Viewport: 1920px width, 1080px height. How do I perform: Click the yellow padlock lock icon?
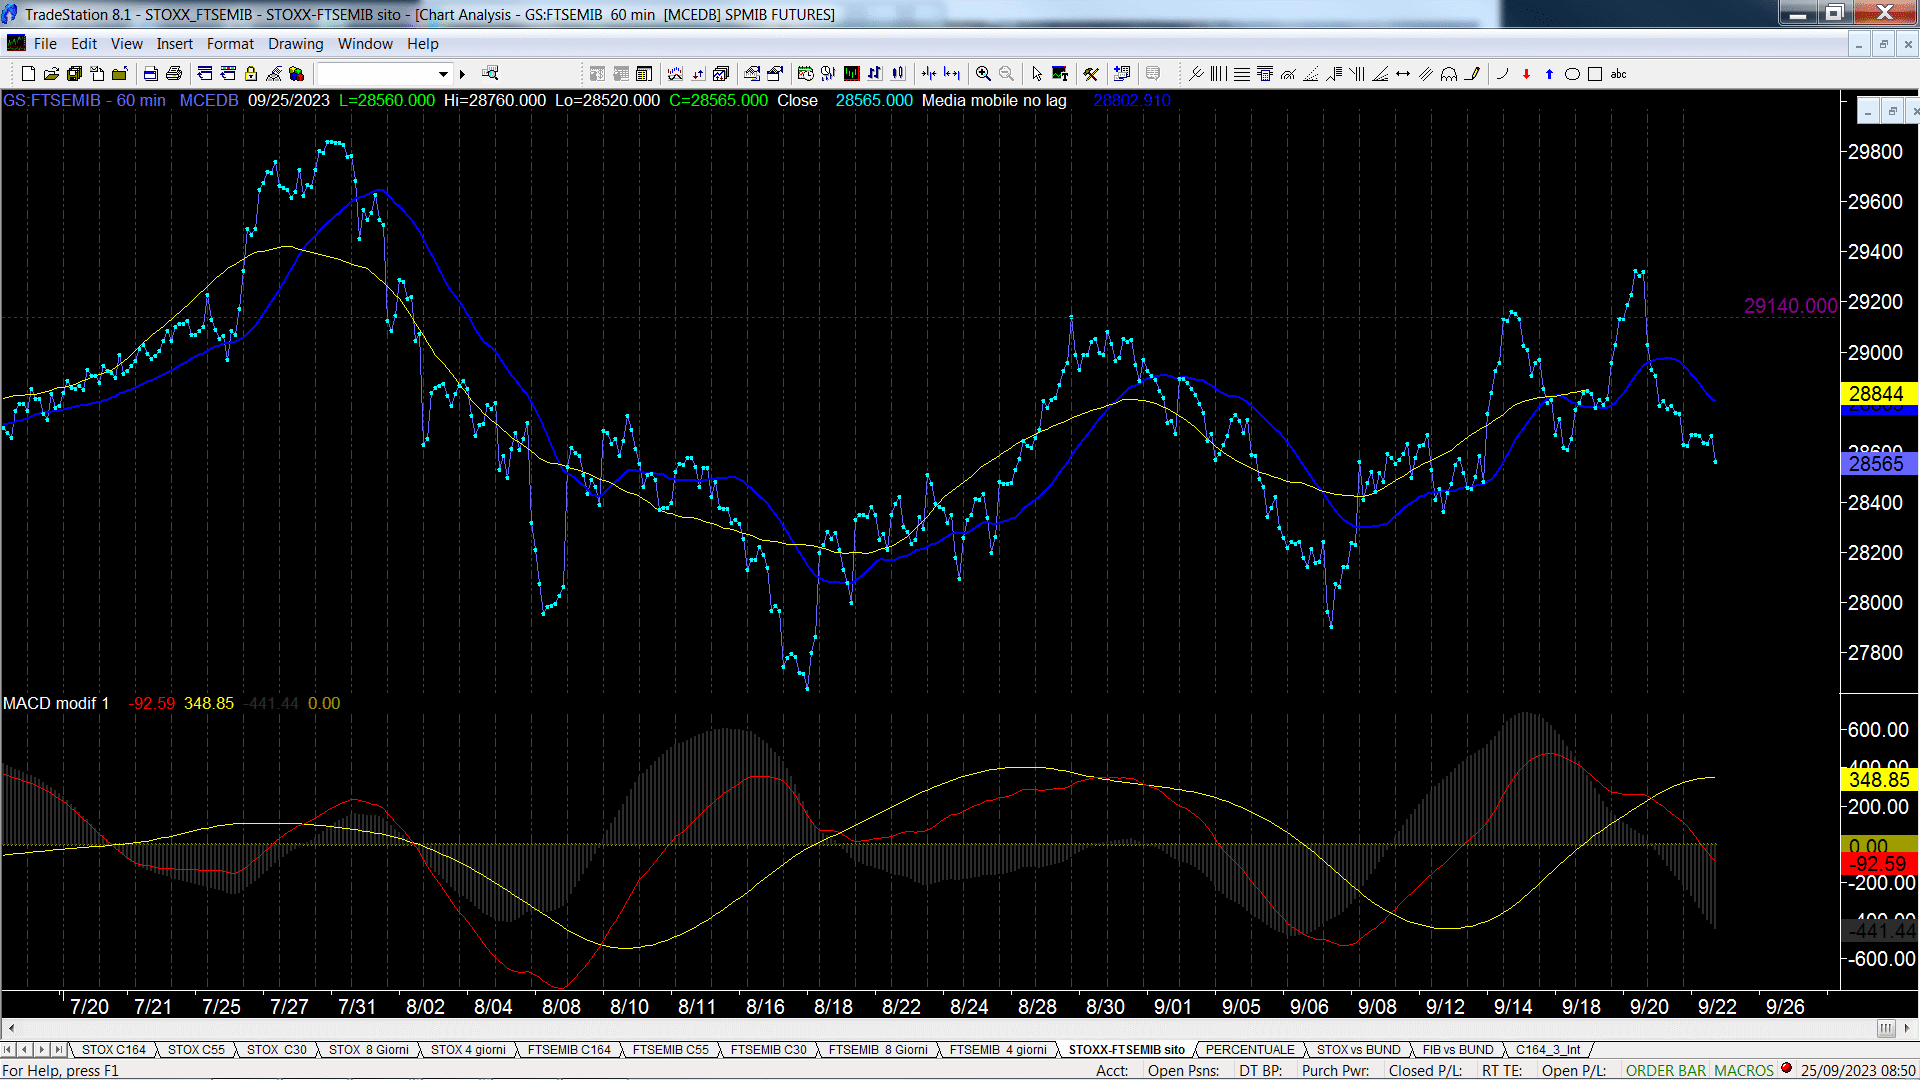(251, 74)
